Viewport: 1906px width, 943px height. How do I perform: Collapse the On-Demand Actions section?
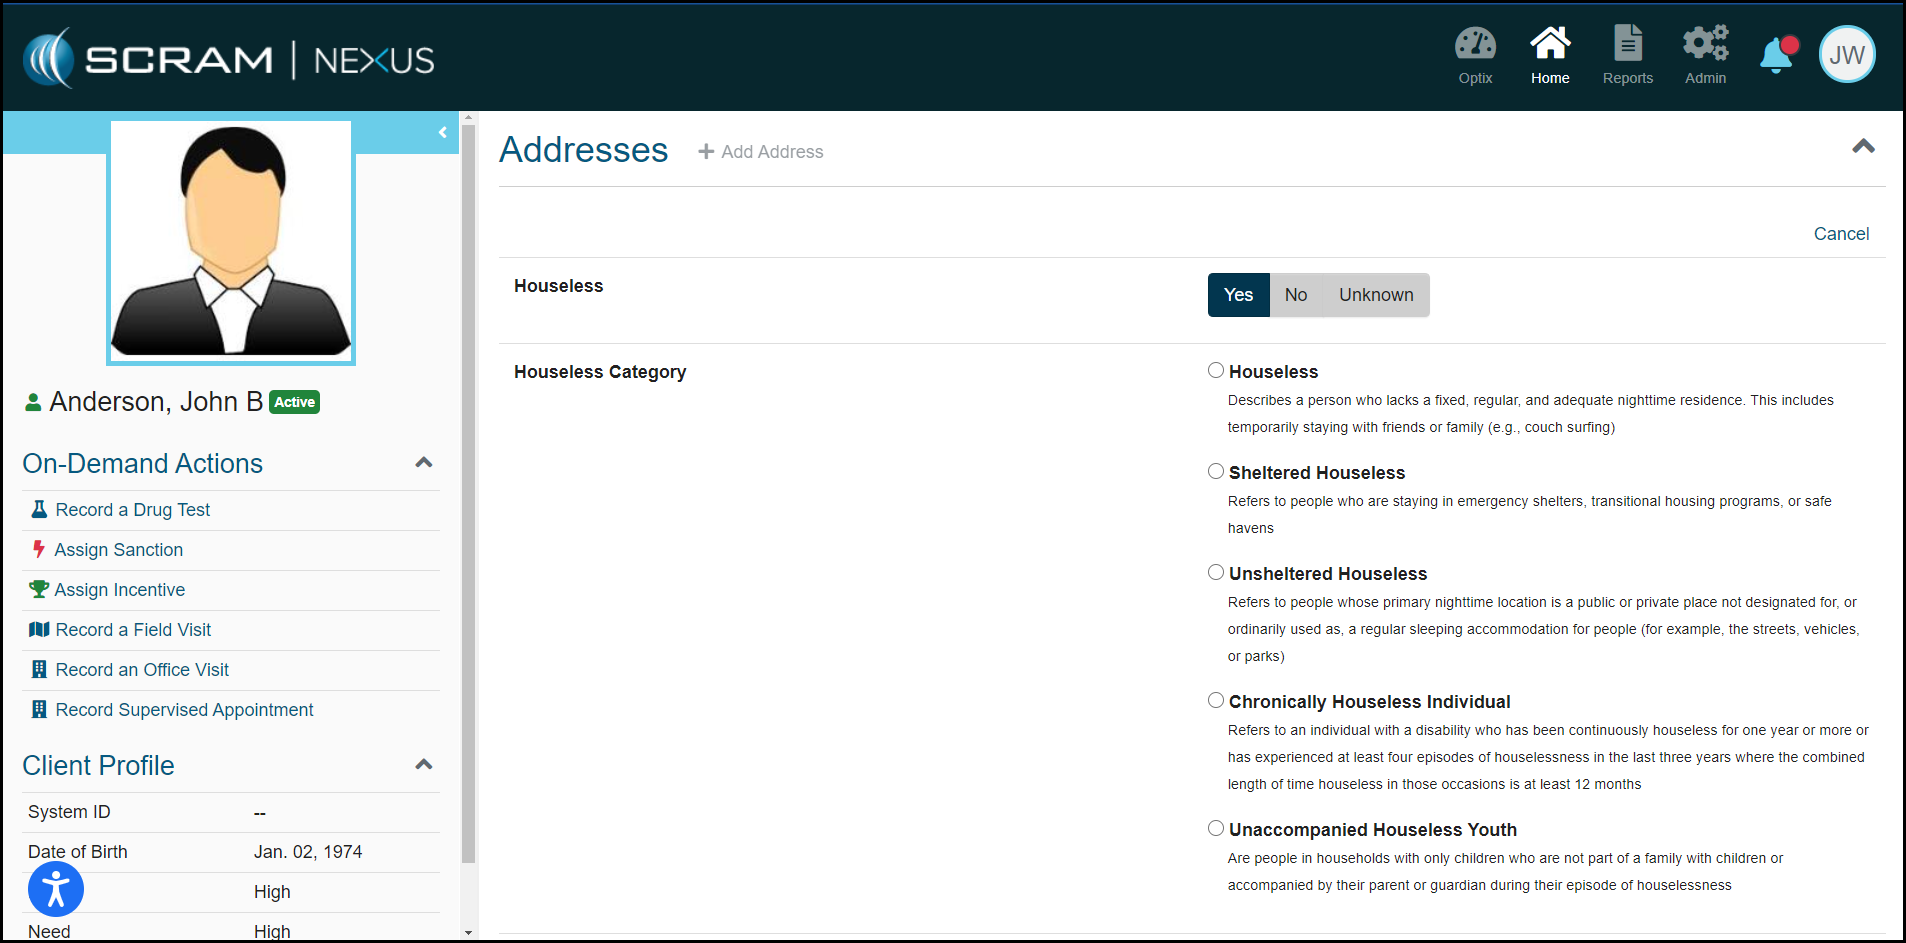coord(423,463)
